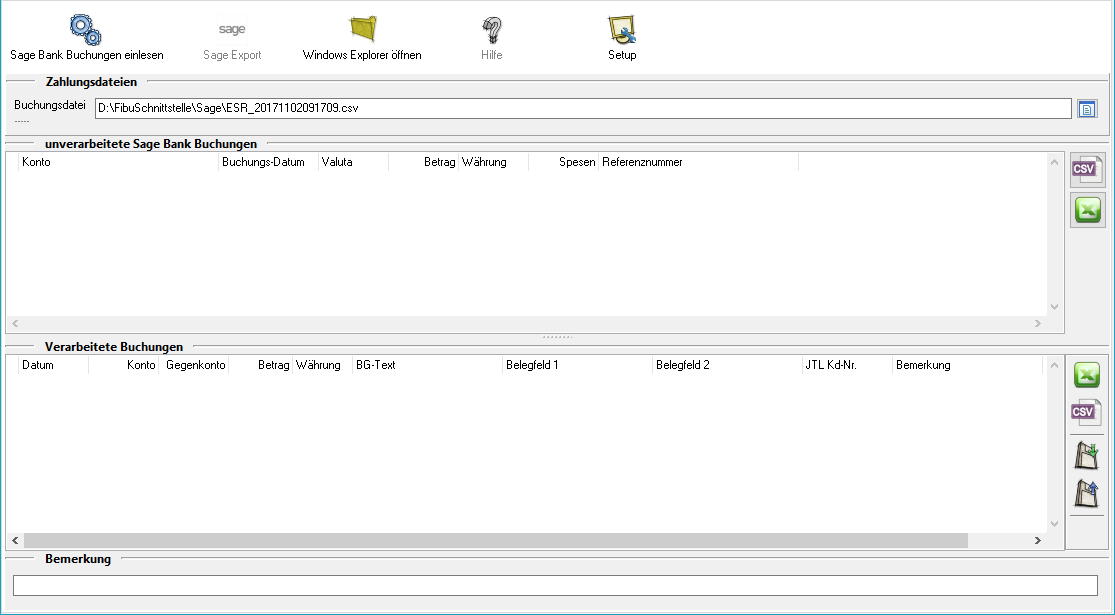
Task: Export unverarbeitete Buchungen as CSV
Action: coord(1086,170)
